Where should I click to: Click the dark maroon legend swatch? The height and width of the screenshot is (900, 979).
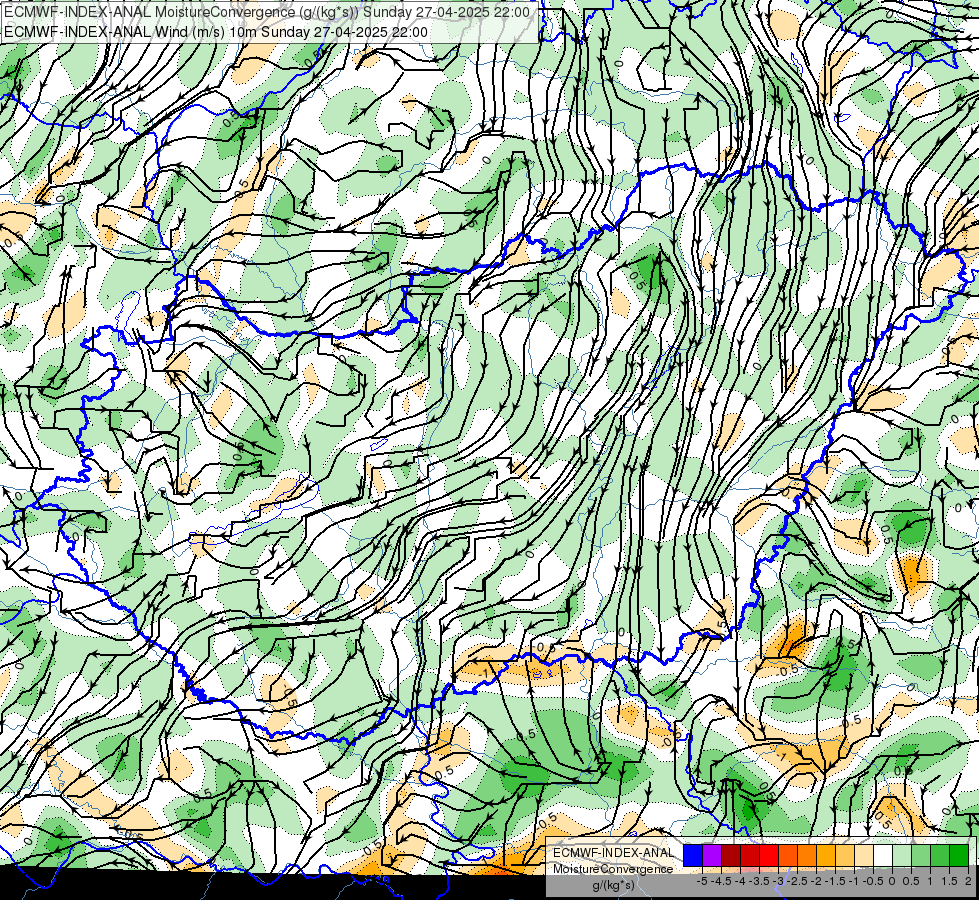(x=731, y=856)
